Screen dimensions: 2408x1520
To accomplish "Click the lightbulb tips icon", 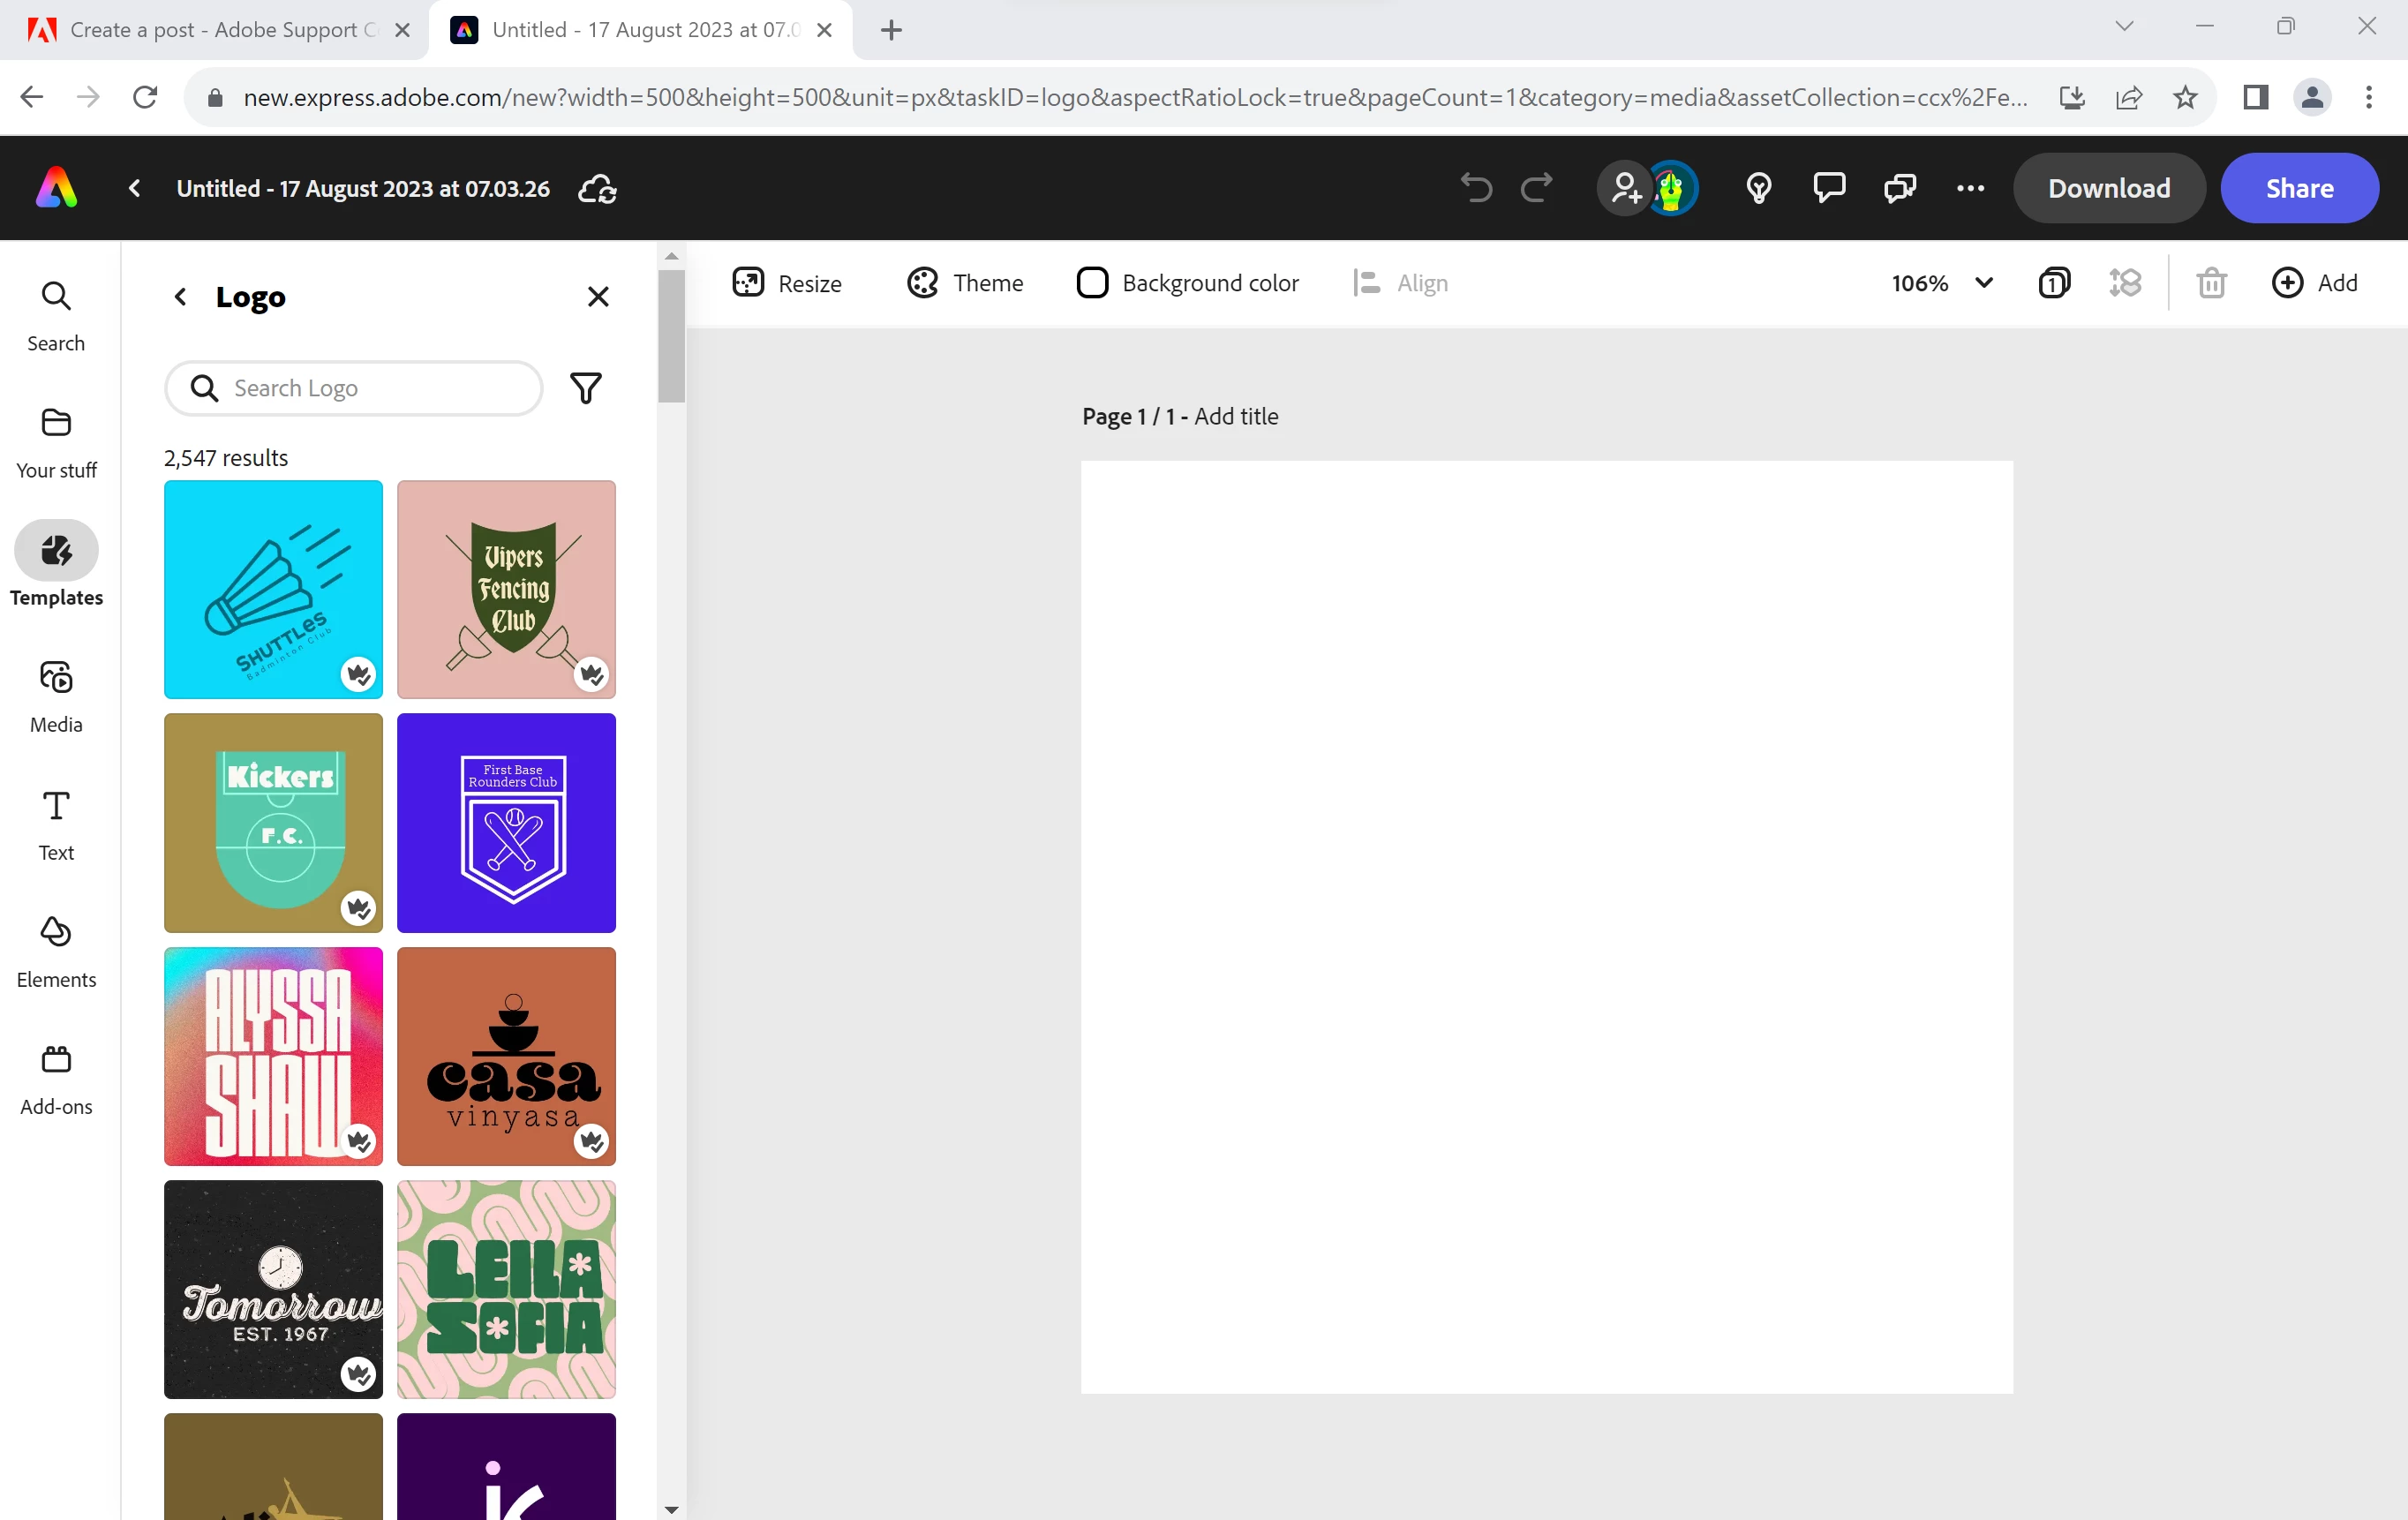I will click(1758, 188).
